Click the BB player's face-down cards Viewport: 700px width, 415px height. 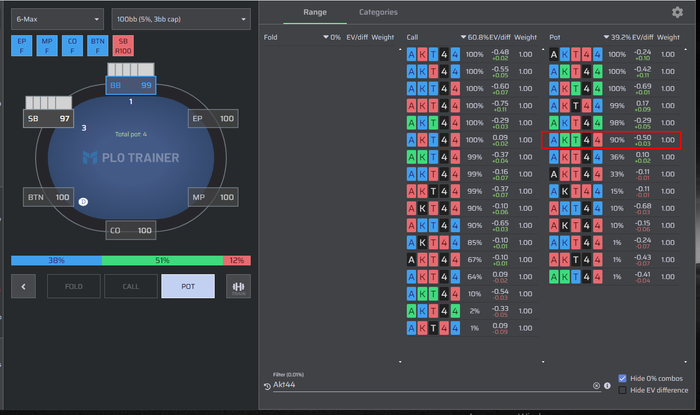(x=131, y=69)
